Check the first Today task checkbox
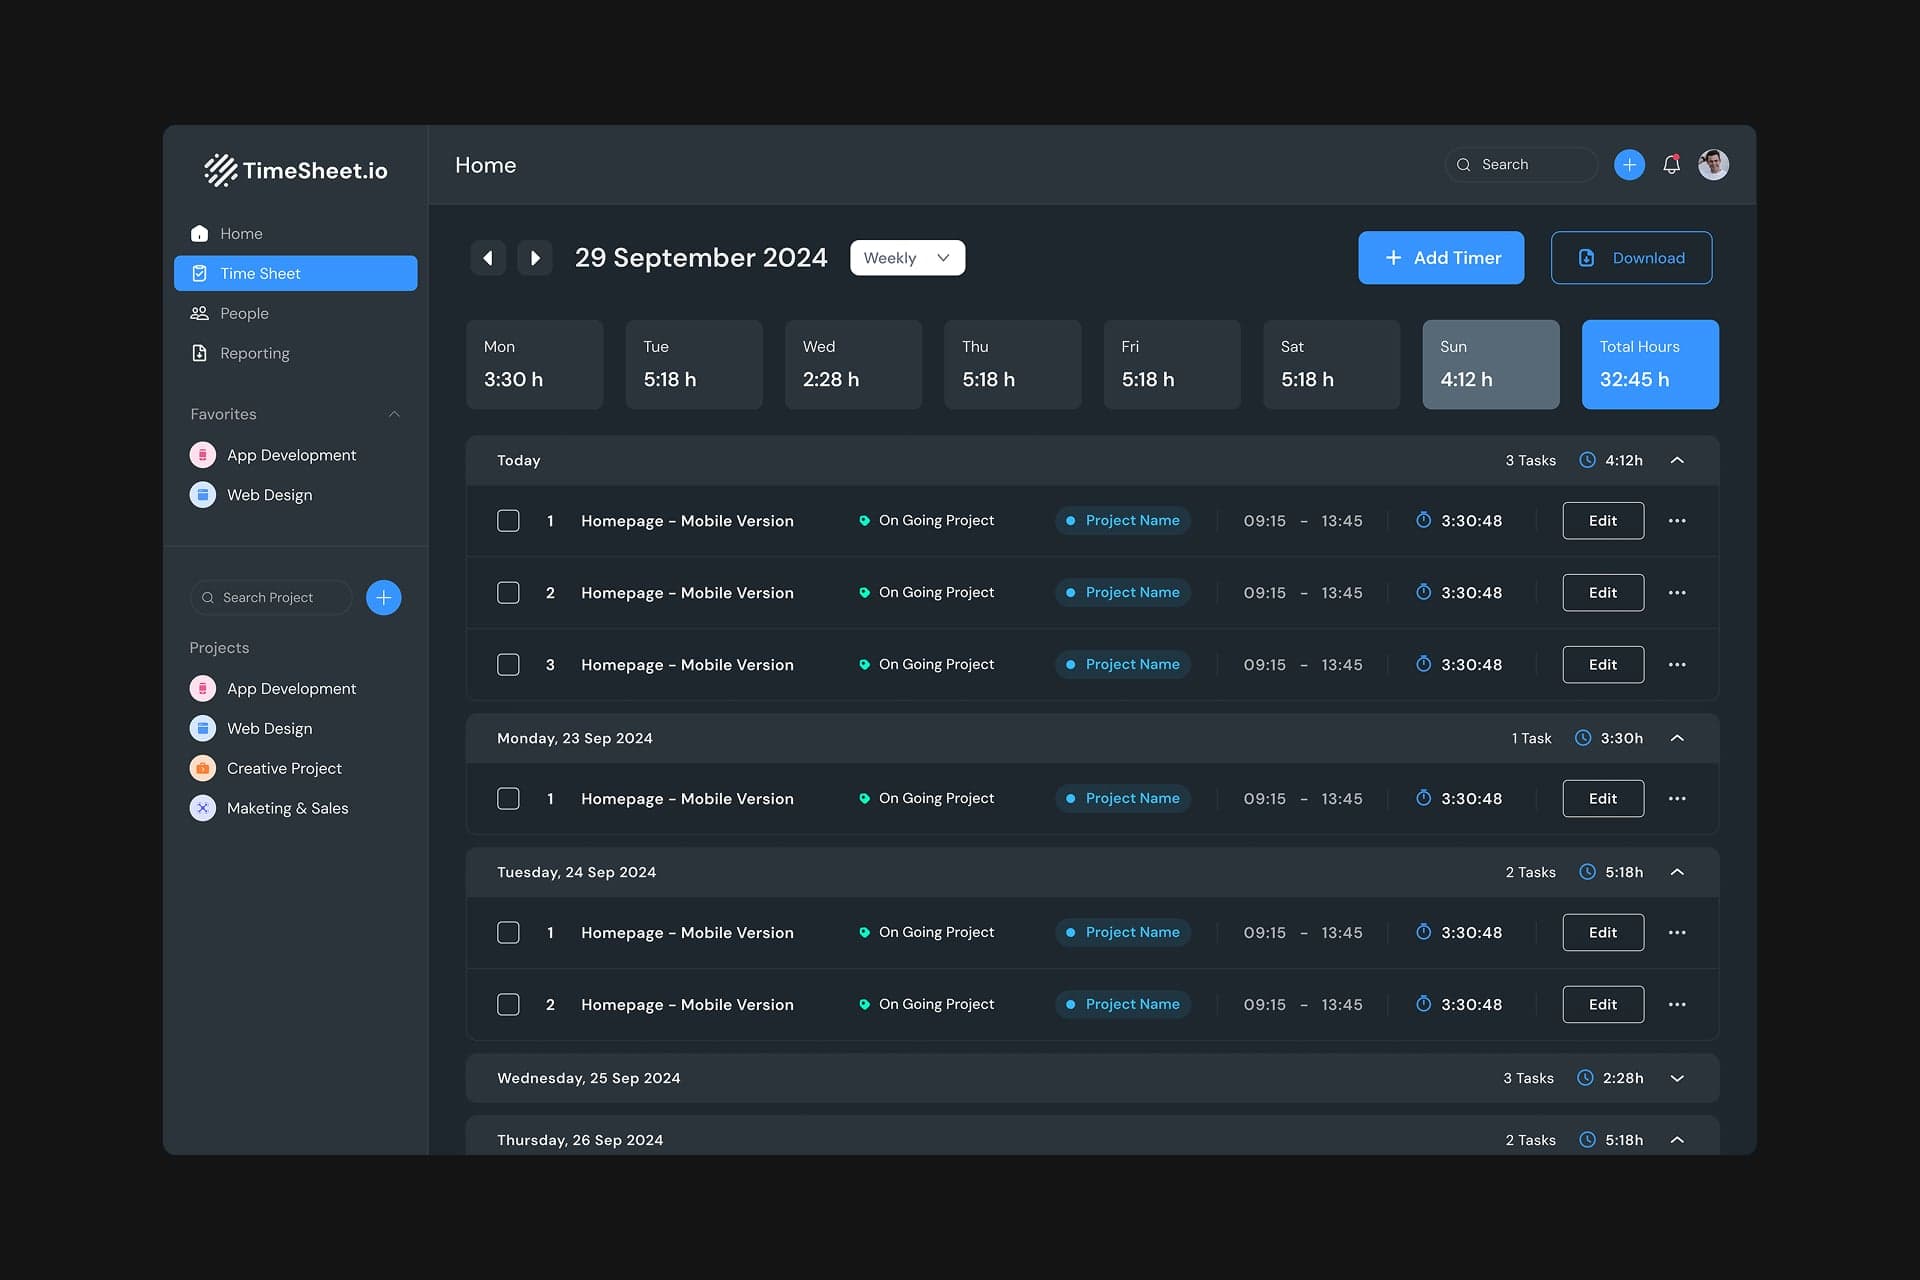This screenshot has width=1920, height=1280. [508, 520]
